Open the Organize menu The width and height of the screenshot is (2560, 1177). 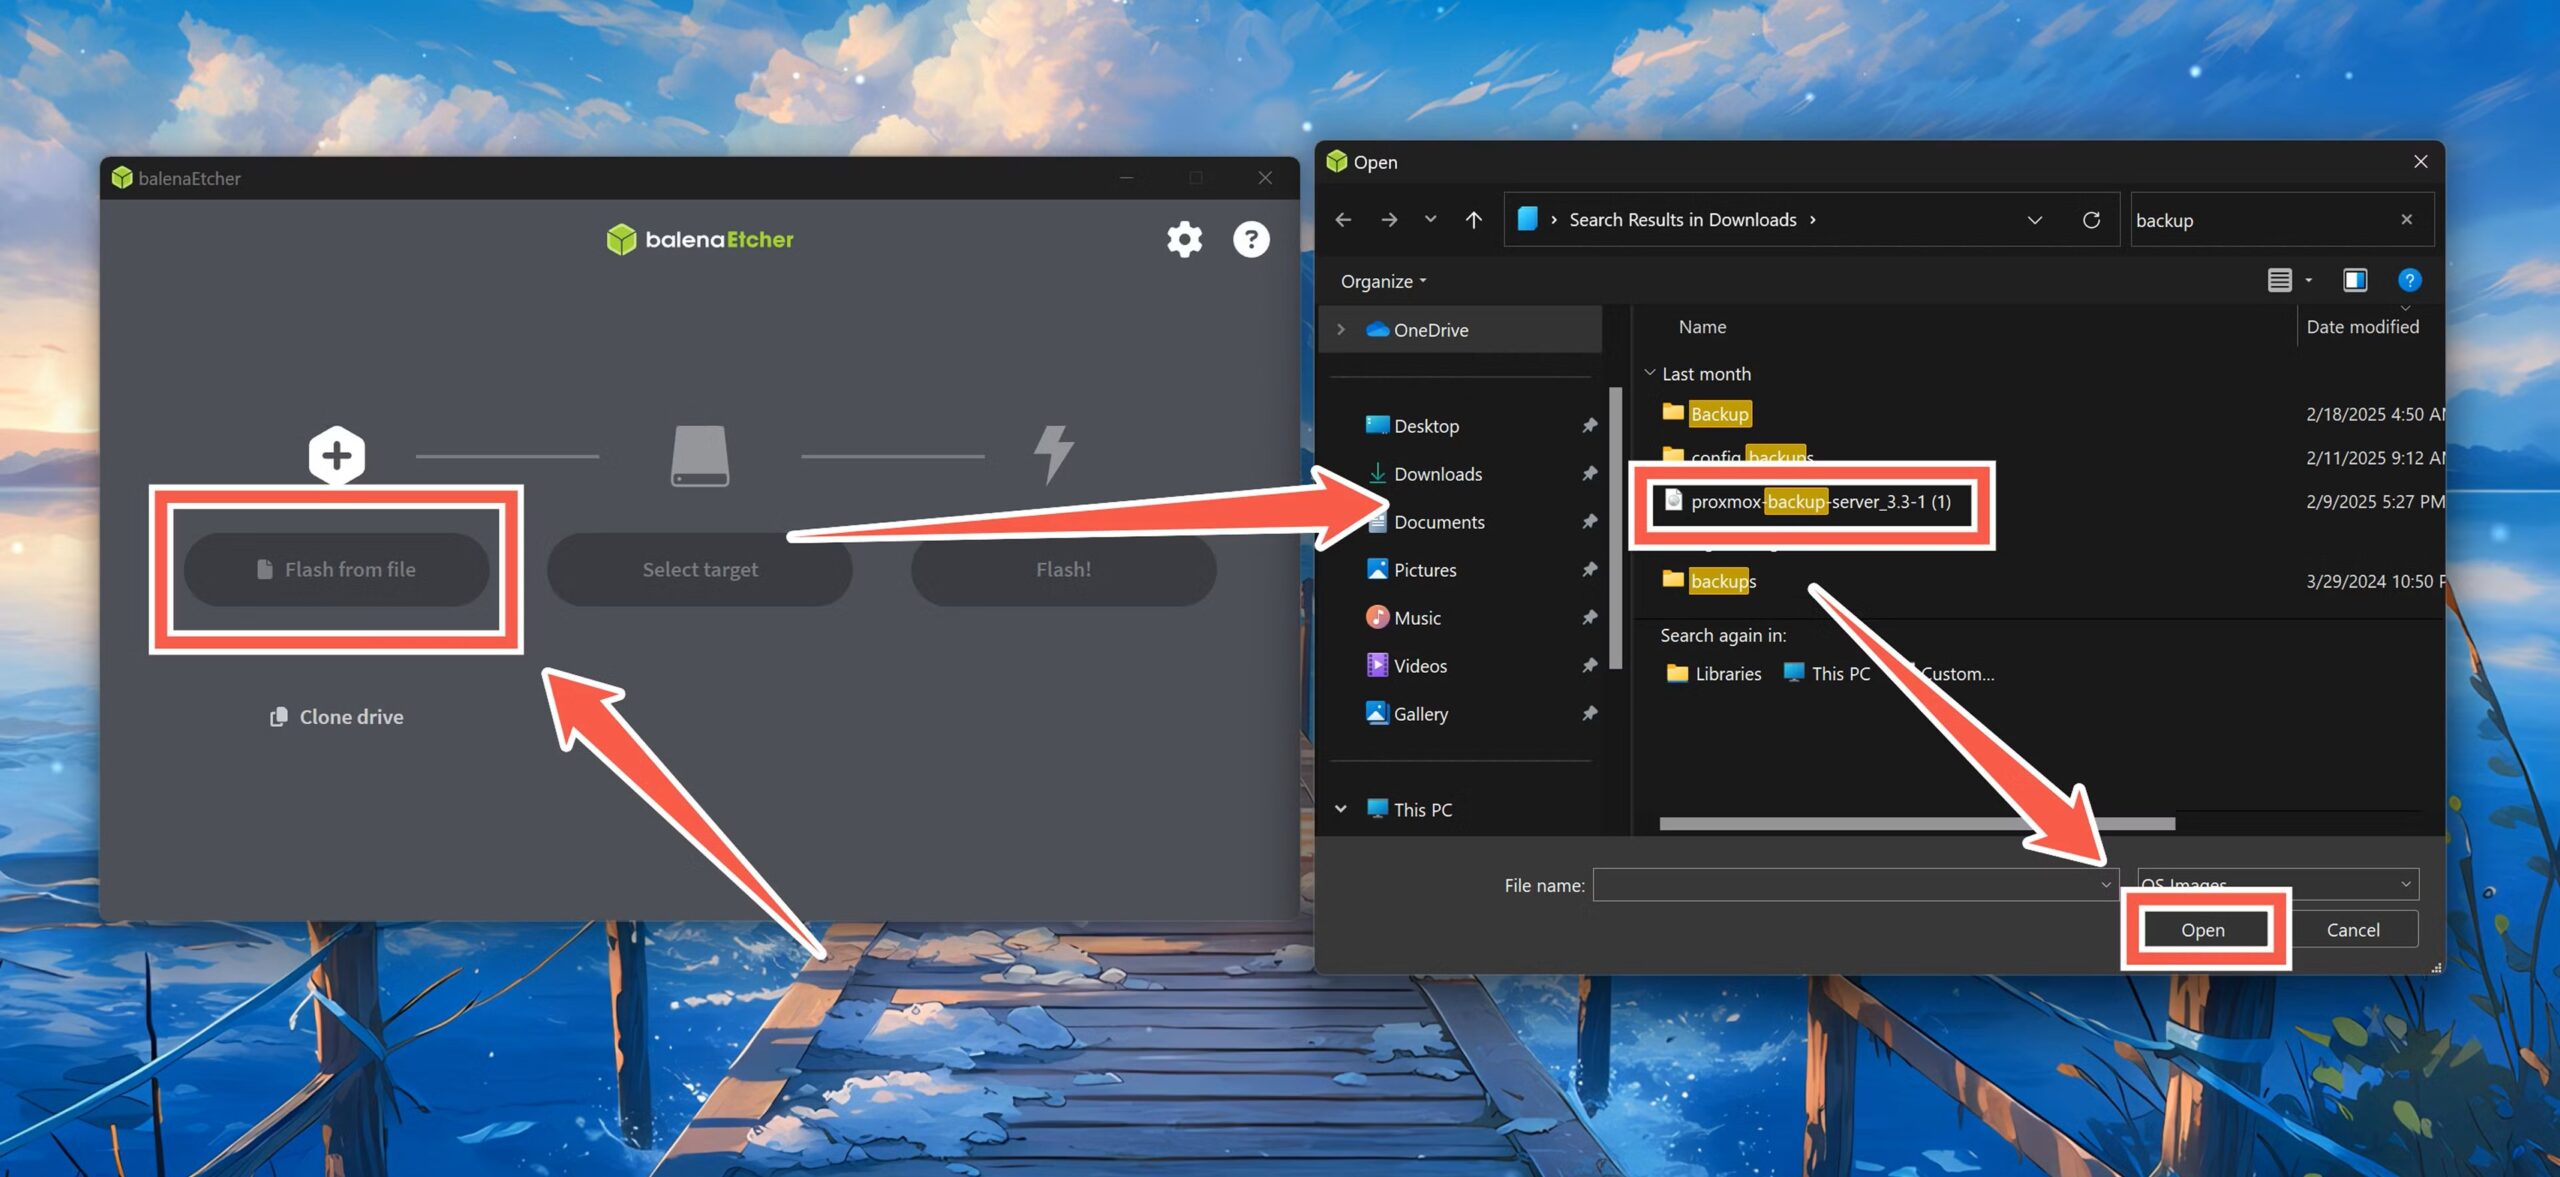click(1383, 282)
